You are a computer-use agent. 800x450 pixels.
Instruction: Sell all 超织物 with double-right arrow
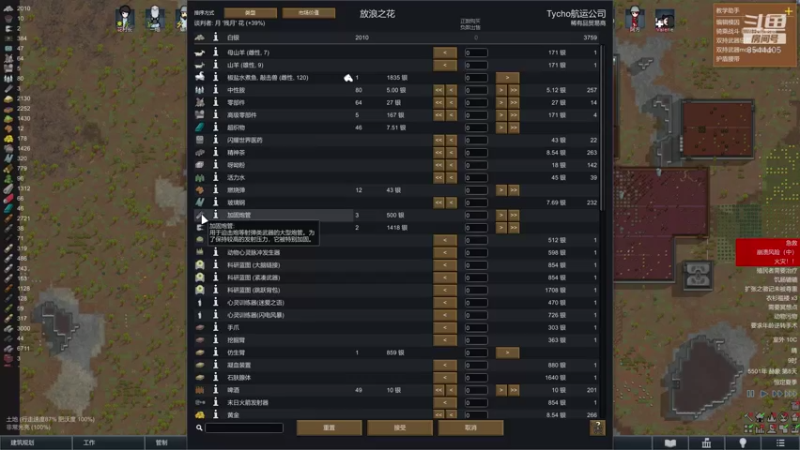(x=514, y=127)
